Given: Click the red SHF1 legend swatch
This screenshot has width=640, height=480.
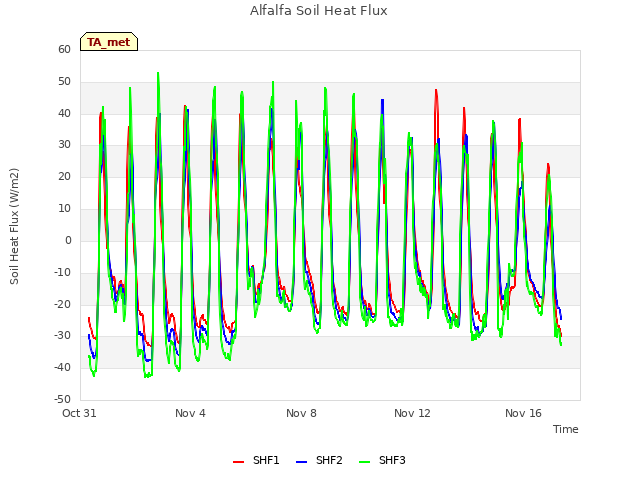Looking at the screenshot, I should (238, 462).
